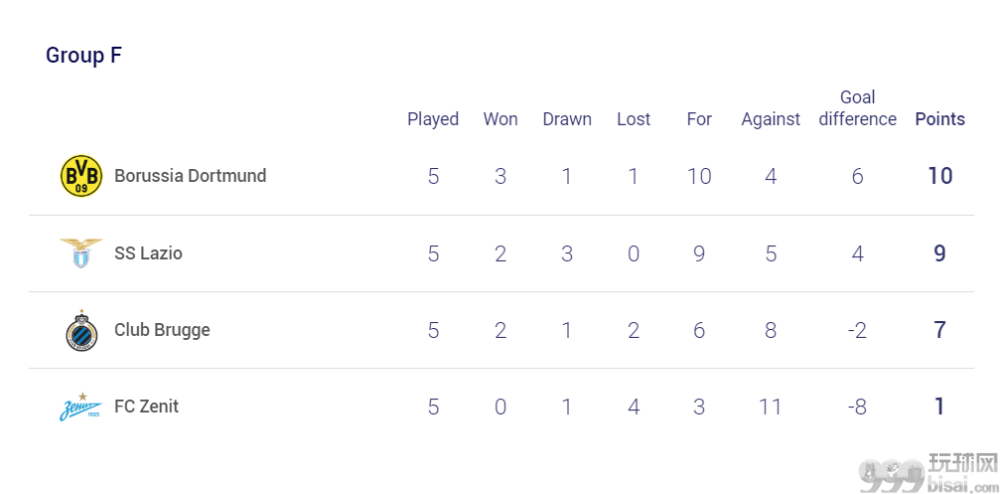Click the FC Zenit logo

tap(81, 407)
